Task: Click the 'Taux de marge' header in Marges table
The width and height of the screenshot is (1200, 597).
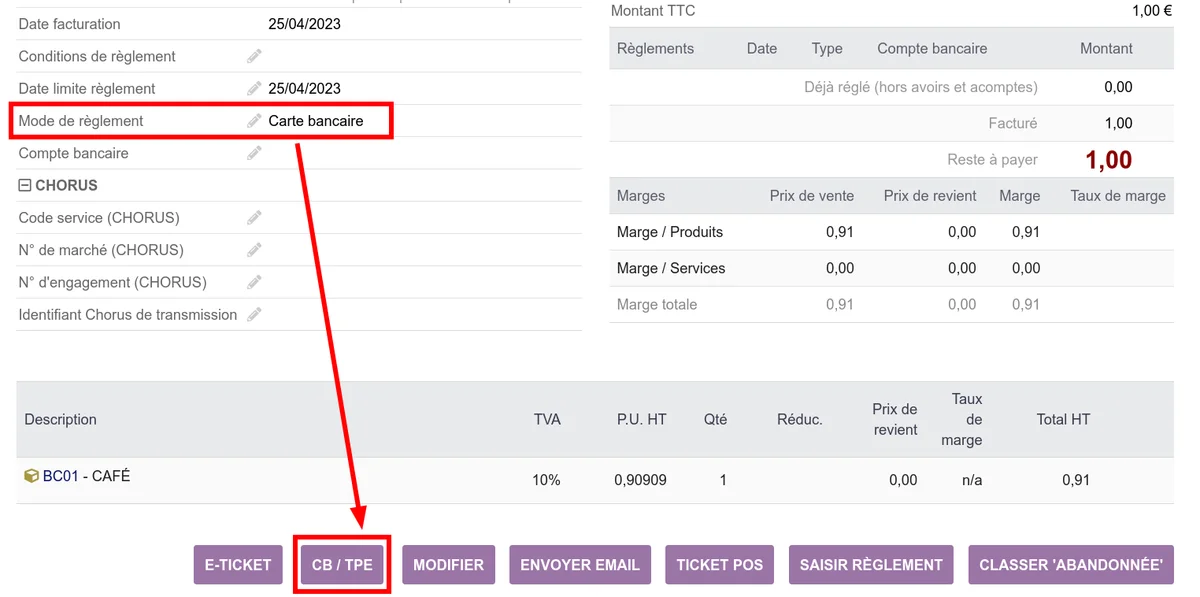Action: coord(1118,196)
